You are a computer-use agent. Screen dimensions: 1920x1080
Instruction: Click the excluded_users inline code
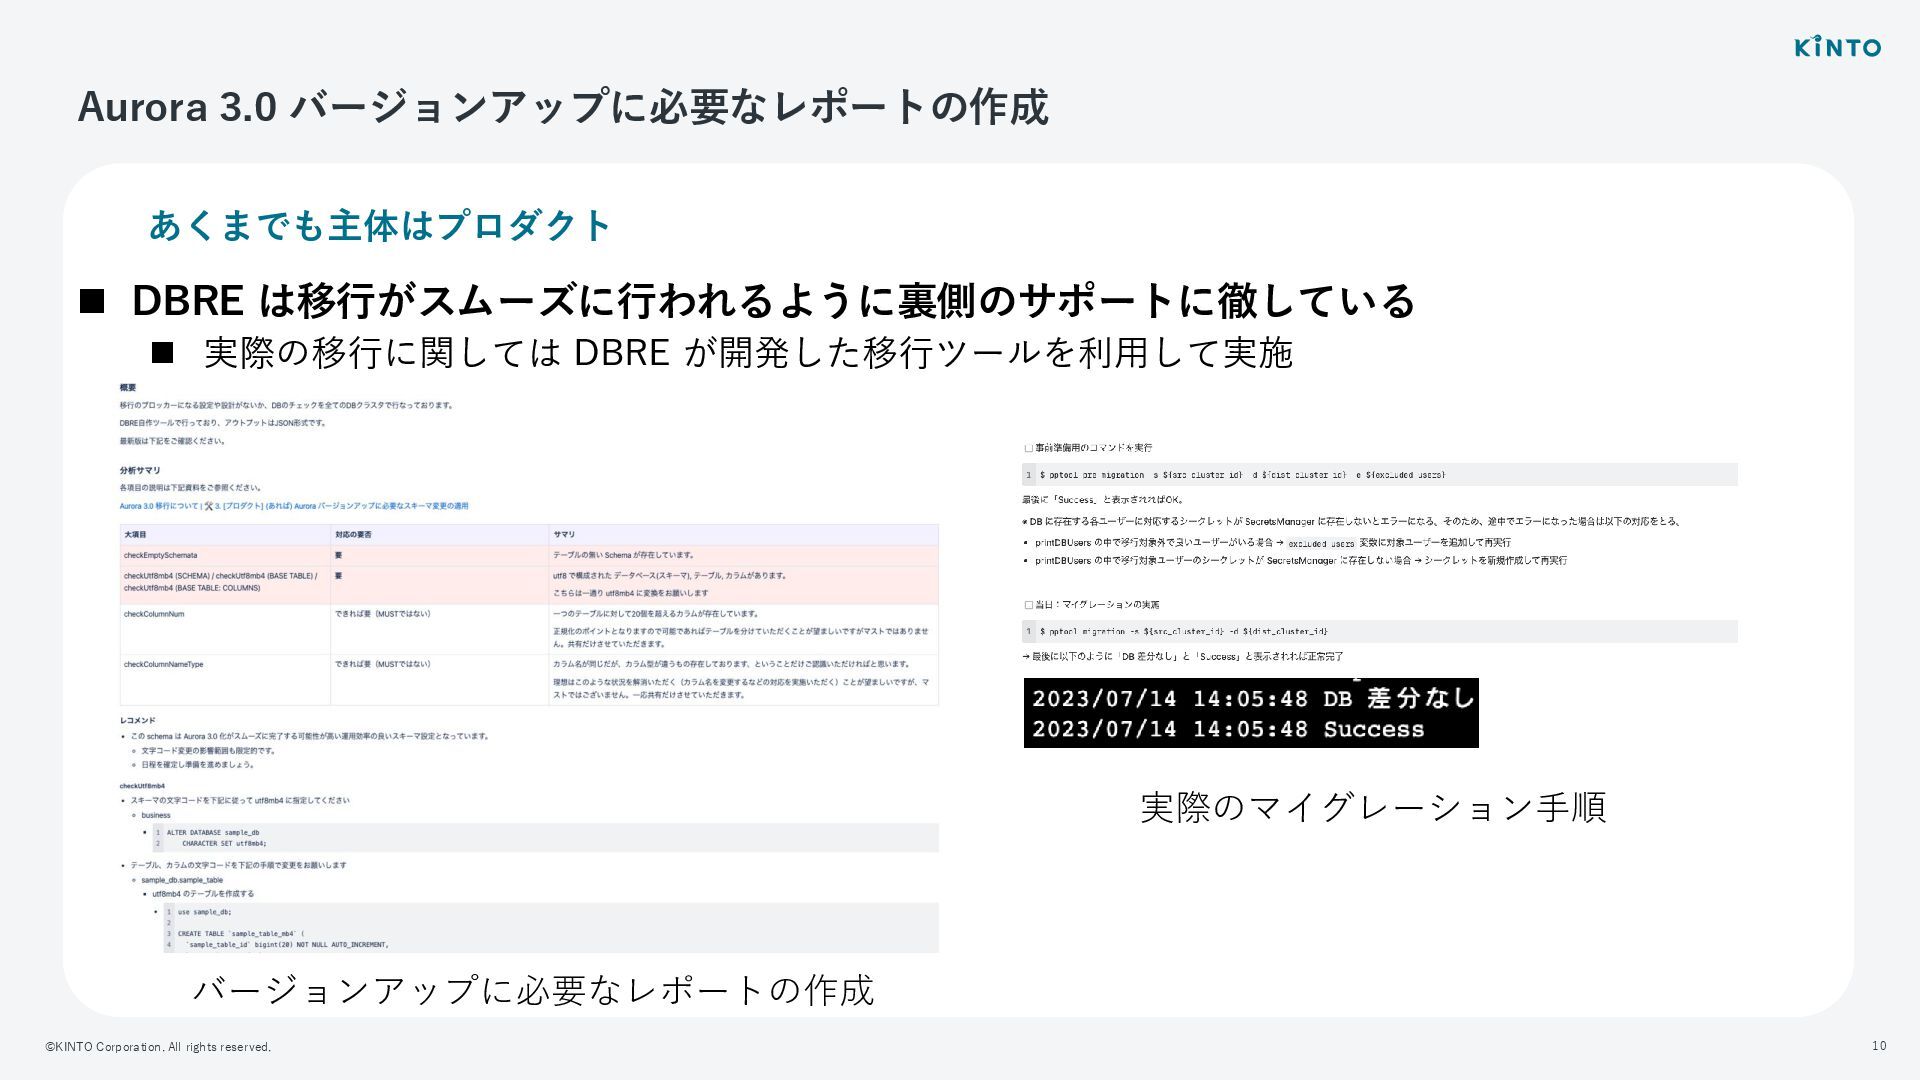point(1320,543)
